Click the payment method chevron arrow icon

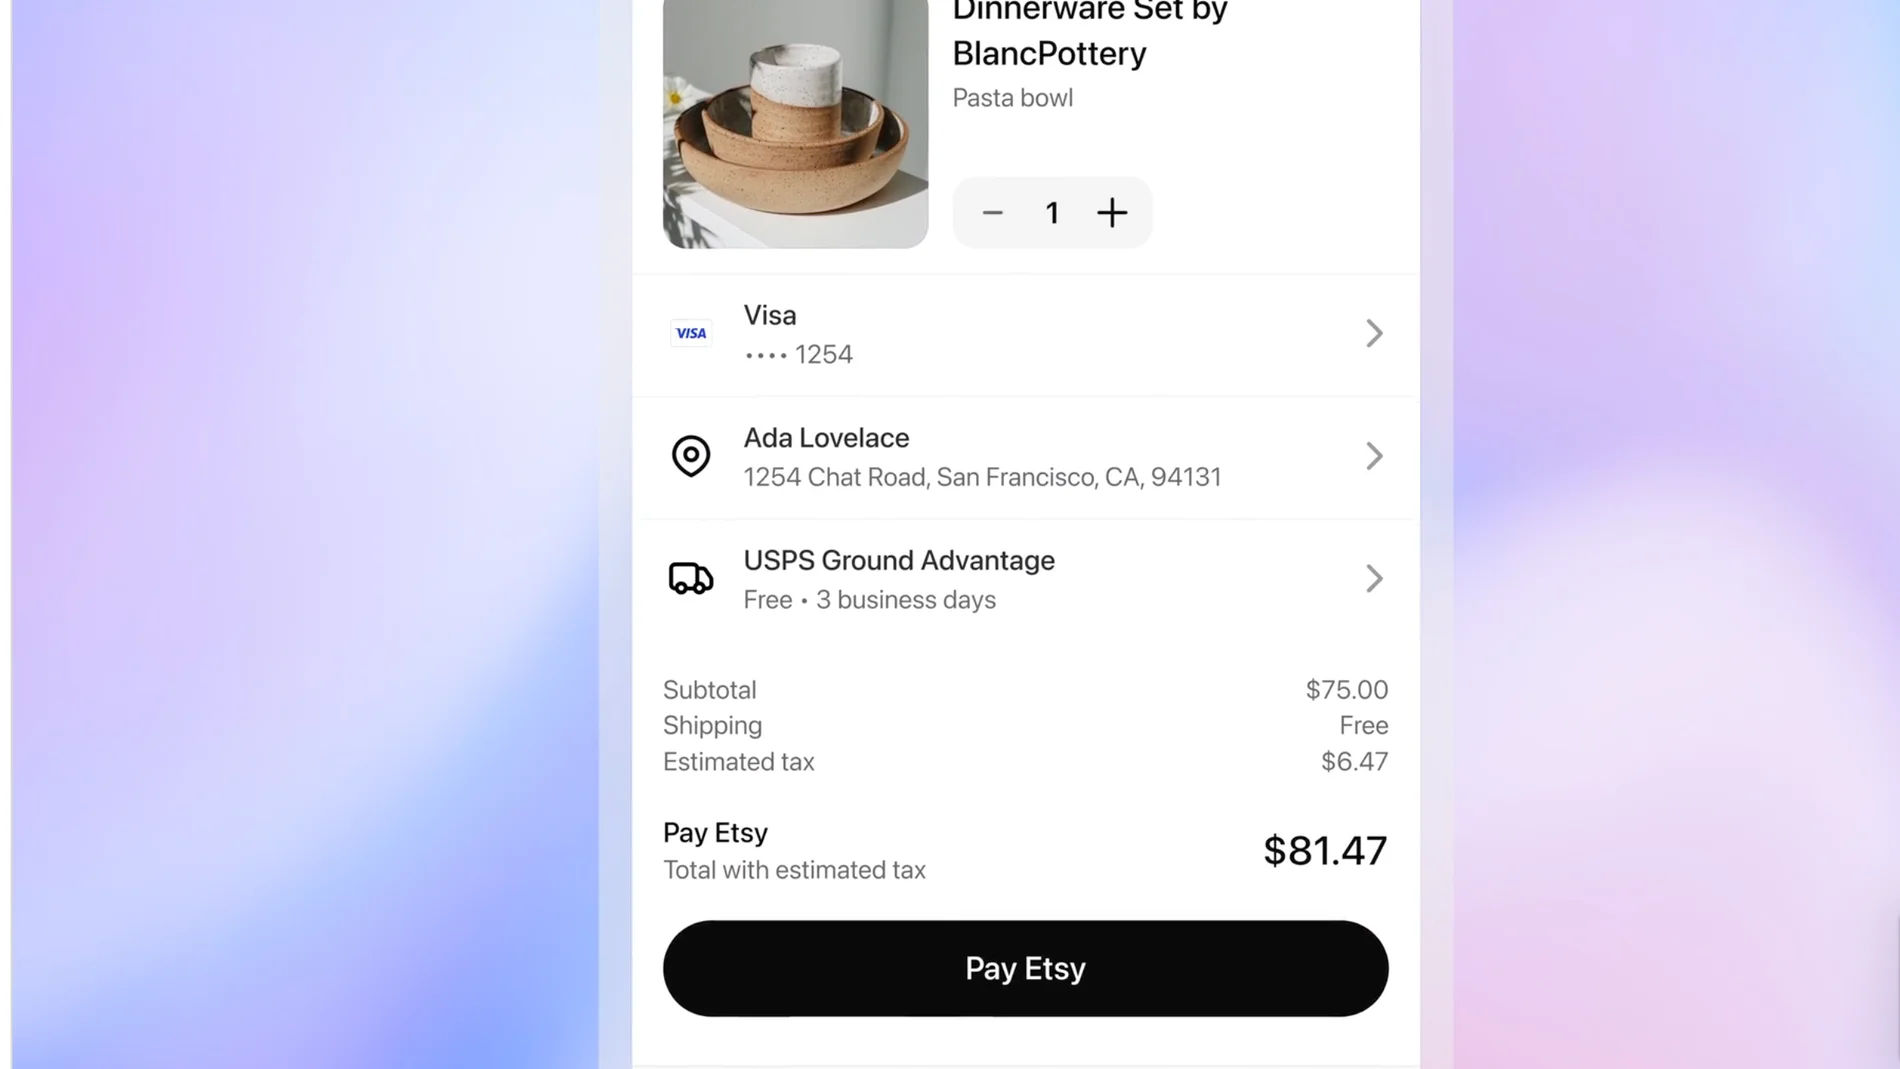(x=1374, y=333)
